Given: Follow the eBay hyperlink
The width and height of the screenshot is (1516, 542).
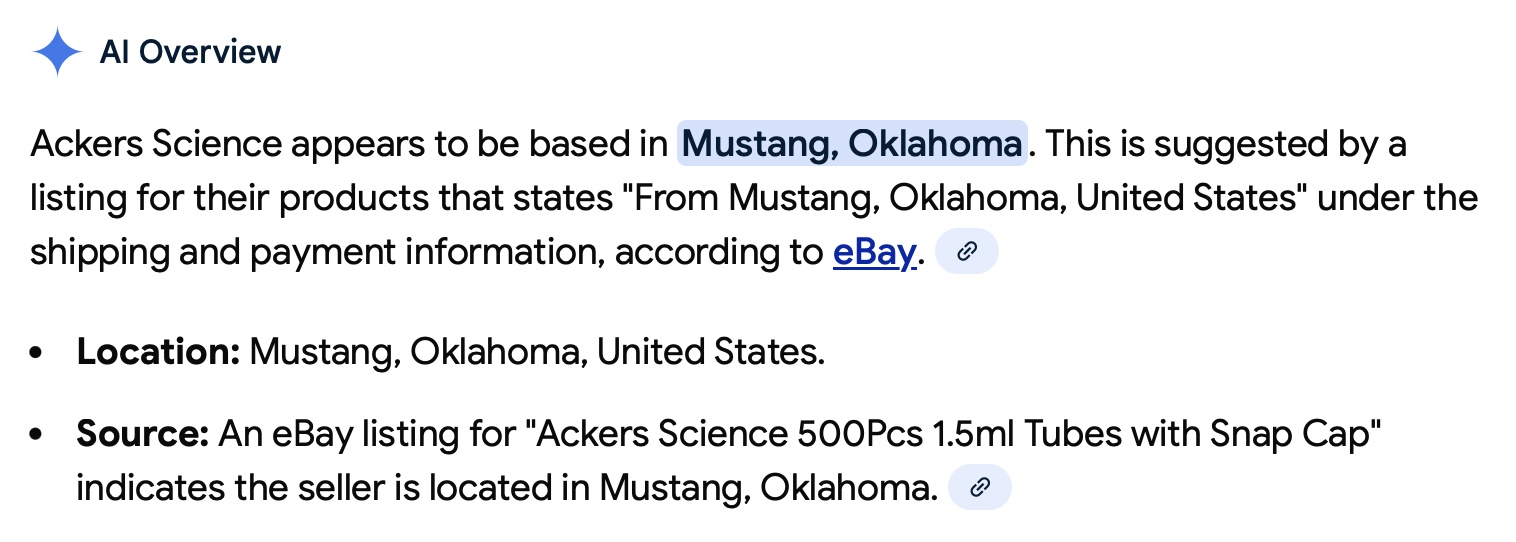Looking at the screenshot, I should (x=873, y=253).
